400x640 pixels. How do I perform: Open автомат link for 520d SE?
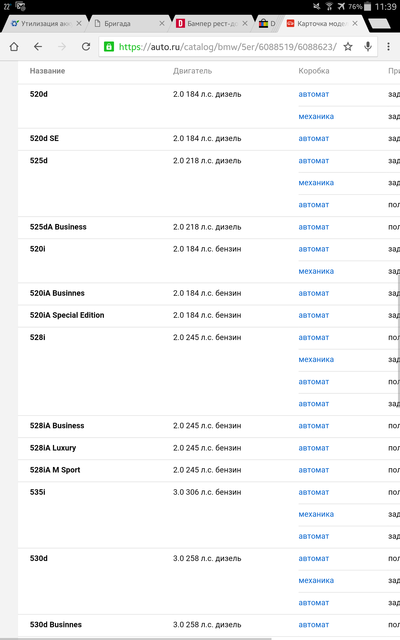point(313,138)
